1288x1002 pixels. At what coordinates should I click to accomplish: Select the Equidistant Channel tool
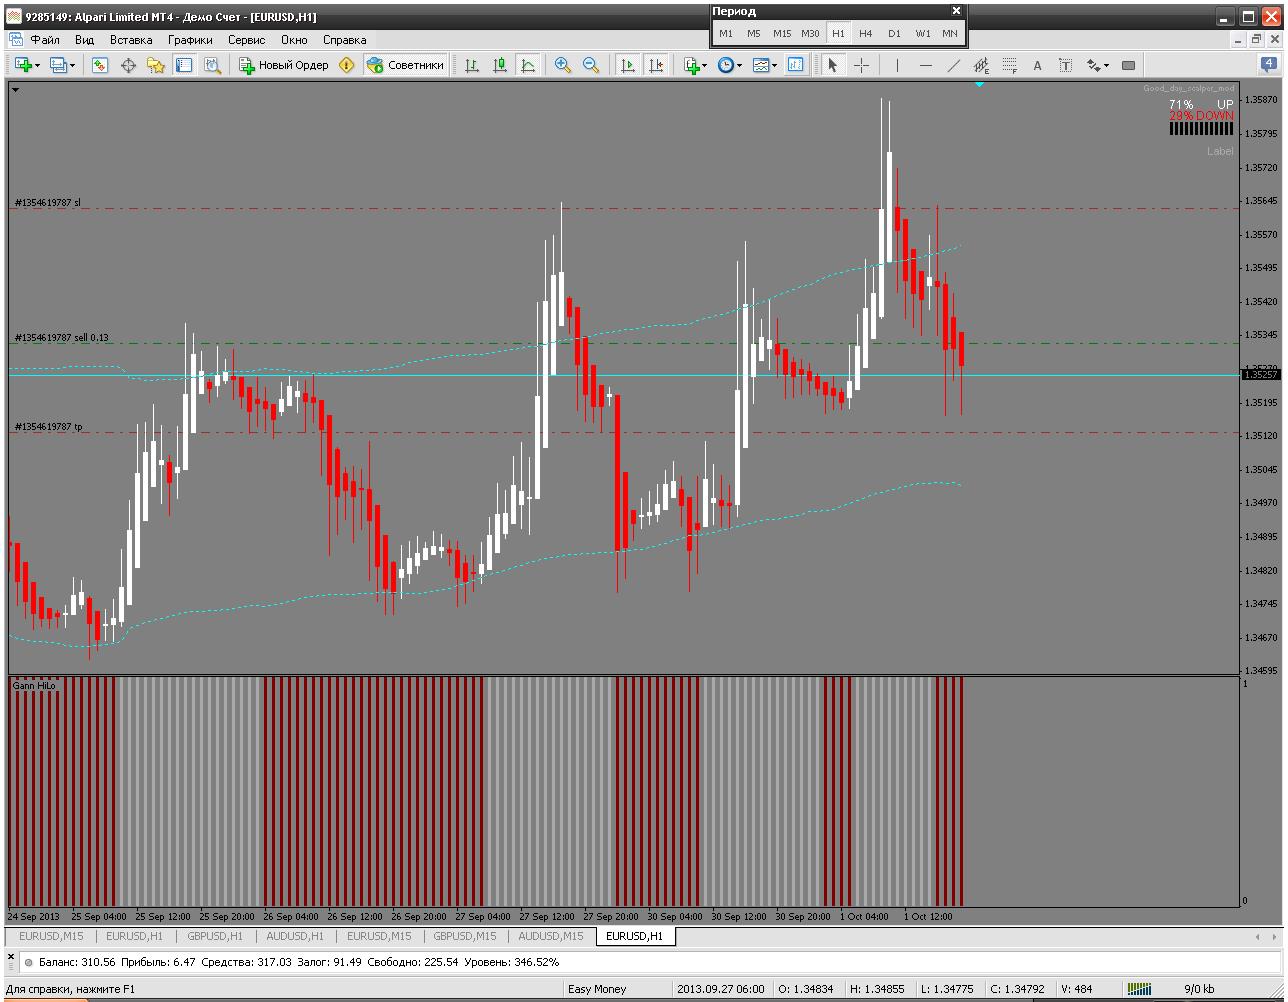pos(981,65)
